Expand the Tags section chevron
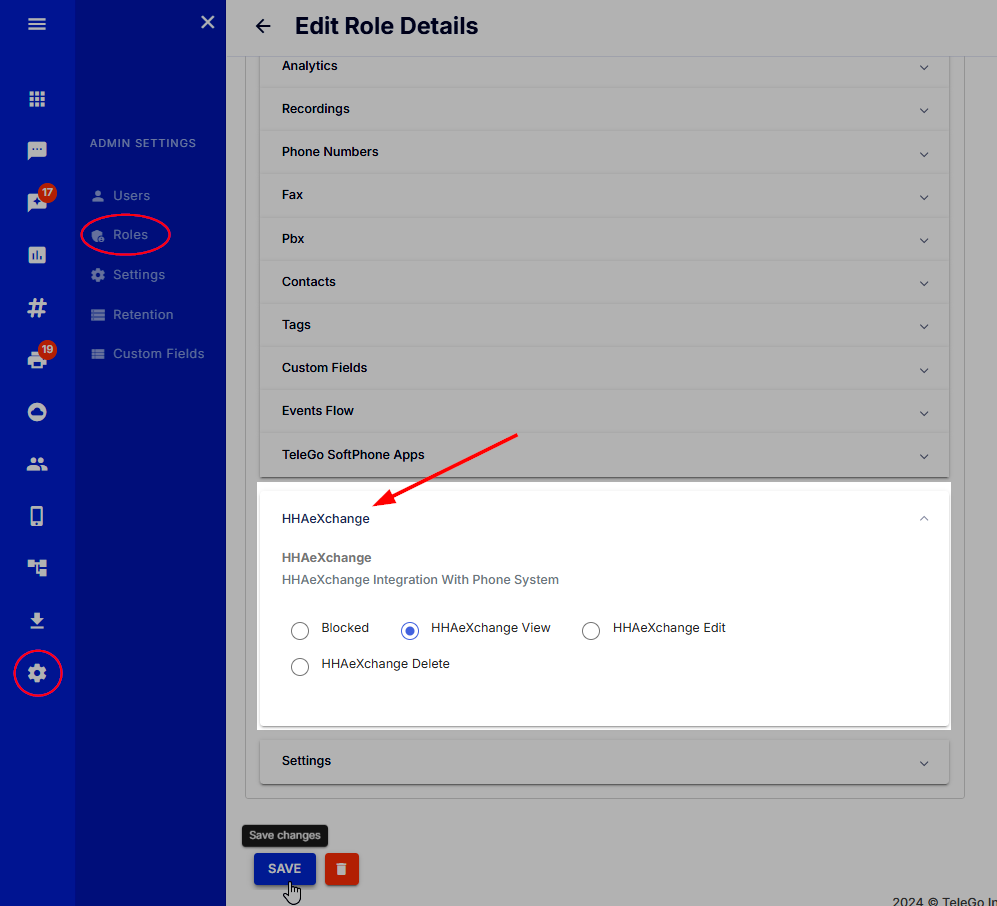Image resolution: width=997 pixels, height=906 pixels. 924,327
